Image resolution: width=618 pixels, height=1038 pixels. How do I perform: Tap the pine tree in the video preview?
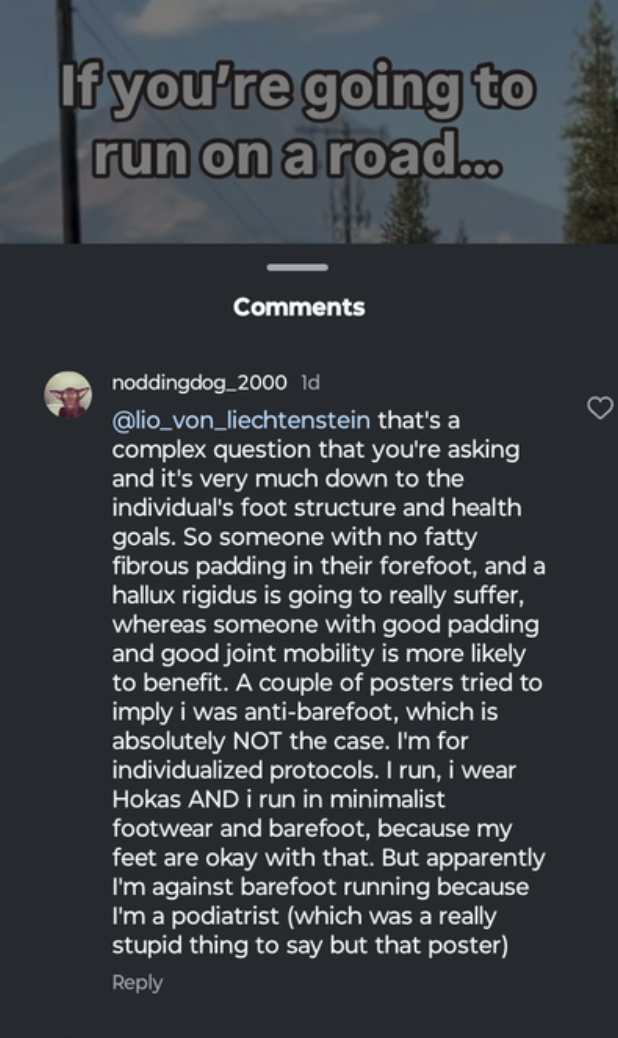pos(592,130)
